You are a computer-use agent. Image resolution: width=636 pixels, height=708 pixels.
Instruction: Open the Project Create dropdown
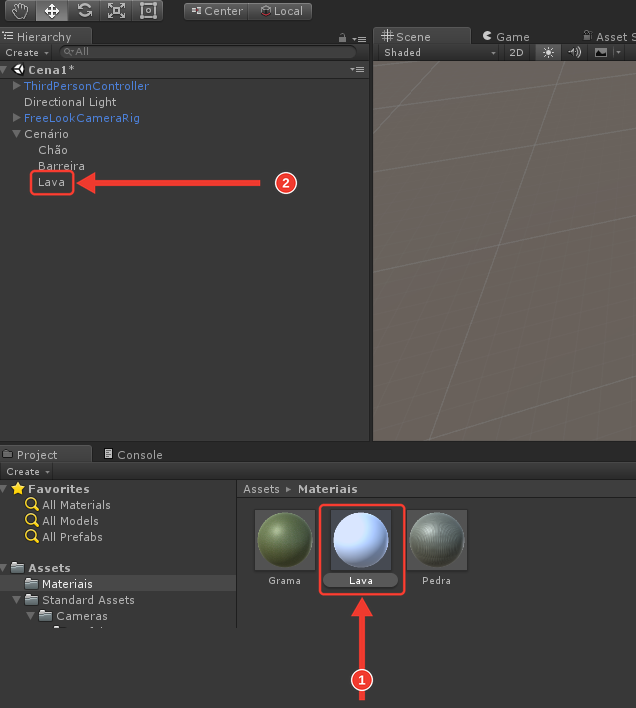(27, 472)
